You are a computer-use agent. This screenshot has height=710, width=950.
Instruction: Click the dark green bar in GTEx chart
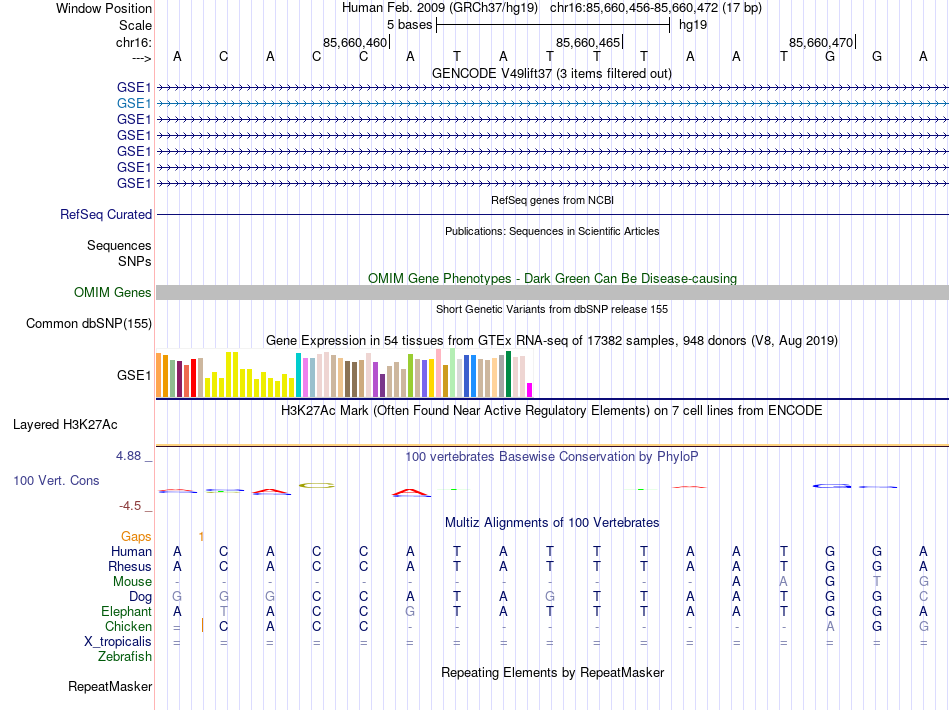tap(508, 374)
